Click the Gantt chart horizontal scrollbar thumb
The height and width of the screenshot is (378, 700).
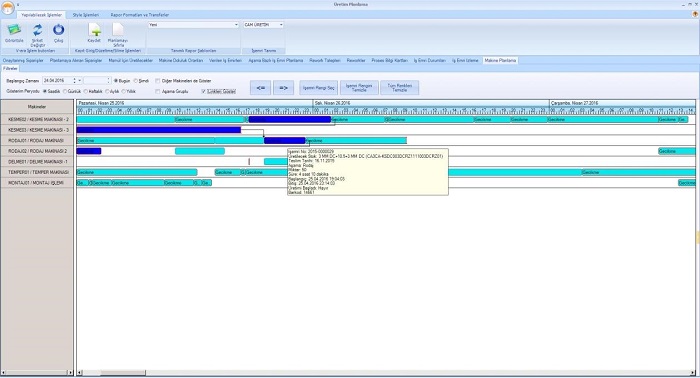pyautogui.click(x=123, y=373)
